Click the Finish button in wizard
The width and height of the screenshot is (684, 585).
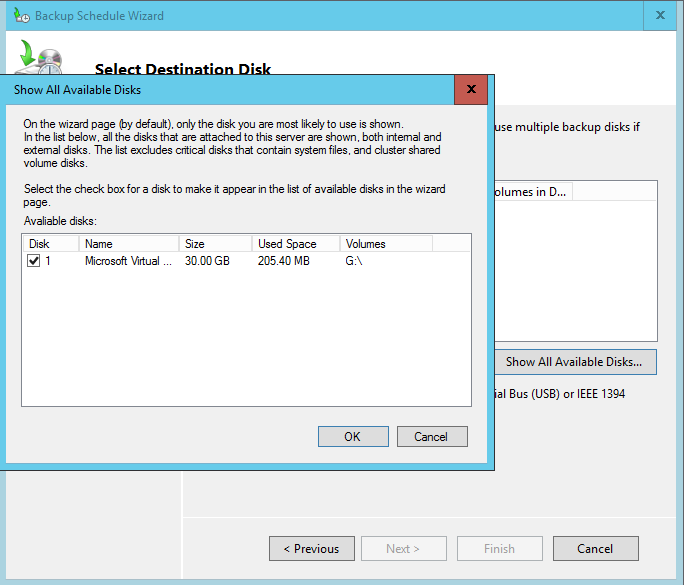[499, 548]
